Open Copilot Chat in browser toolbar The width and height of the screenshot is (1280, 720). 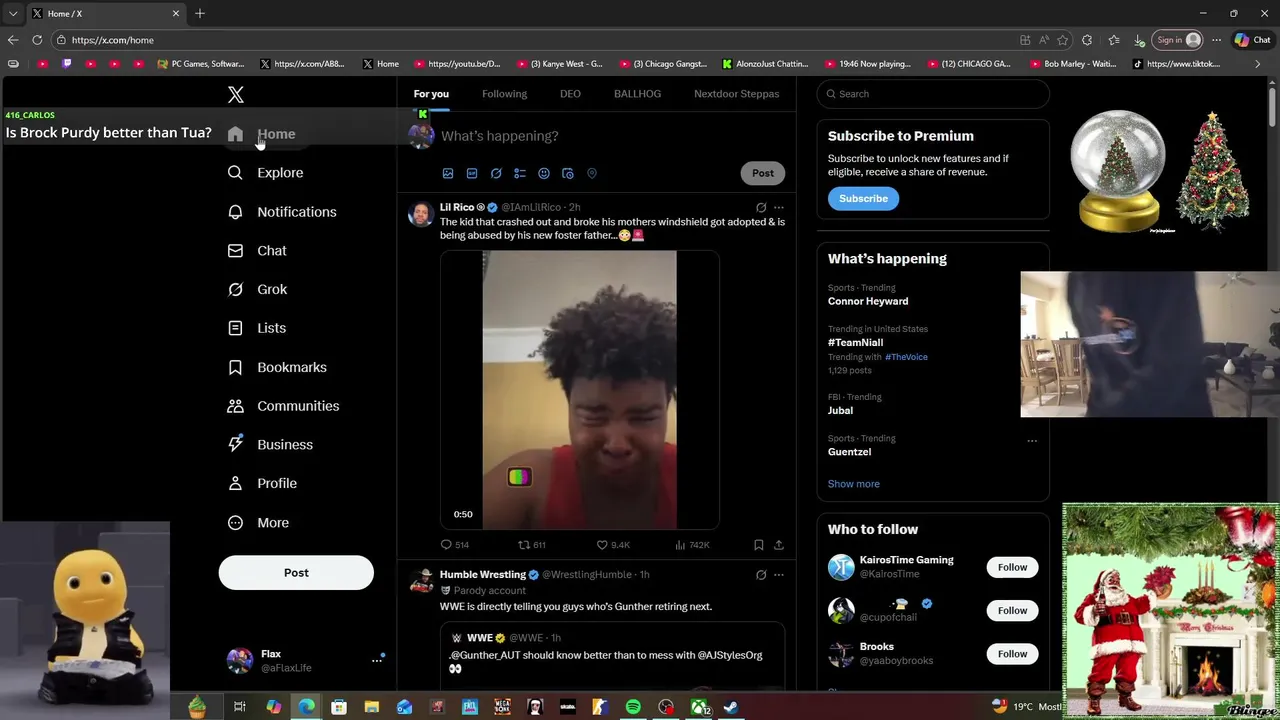coord(1253,40)
